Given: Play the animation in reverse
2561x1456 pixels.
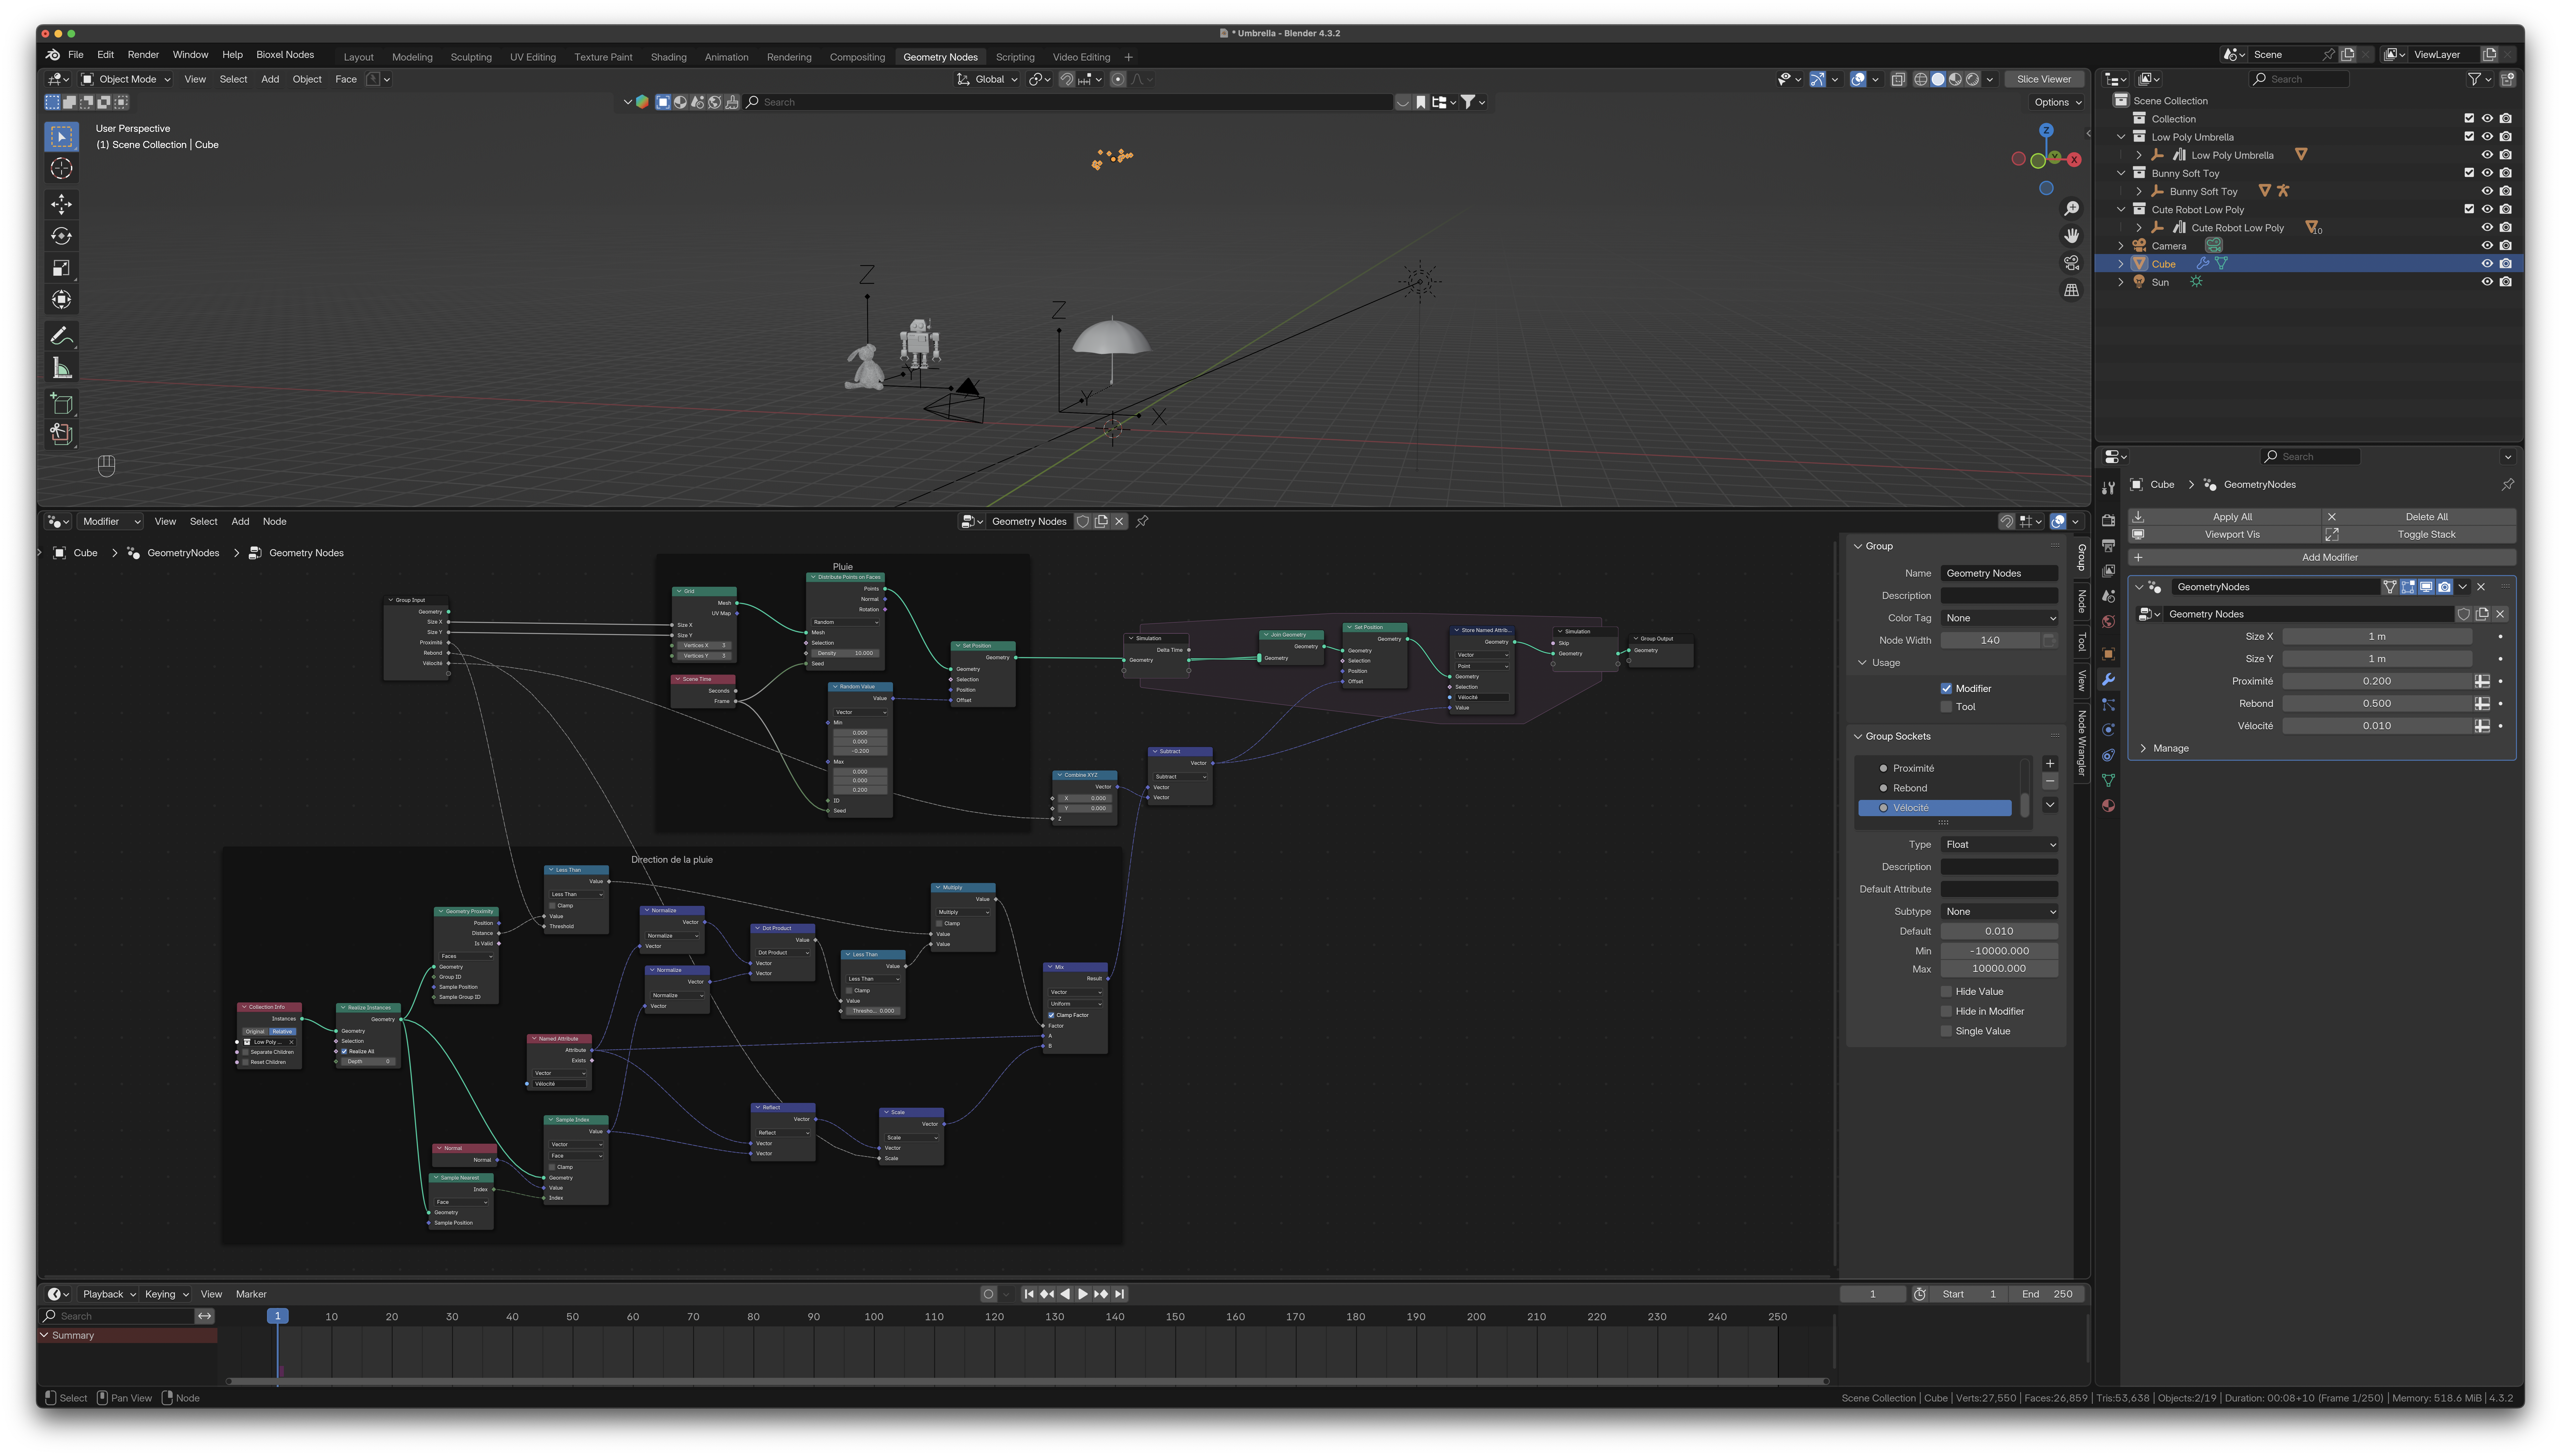Looking at the screenshot, I should pyautogui.click(x=1065, y=1294).
